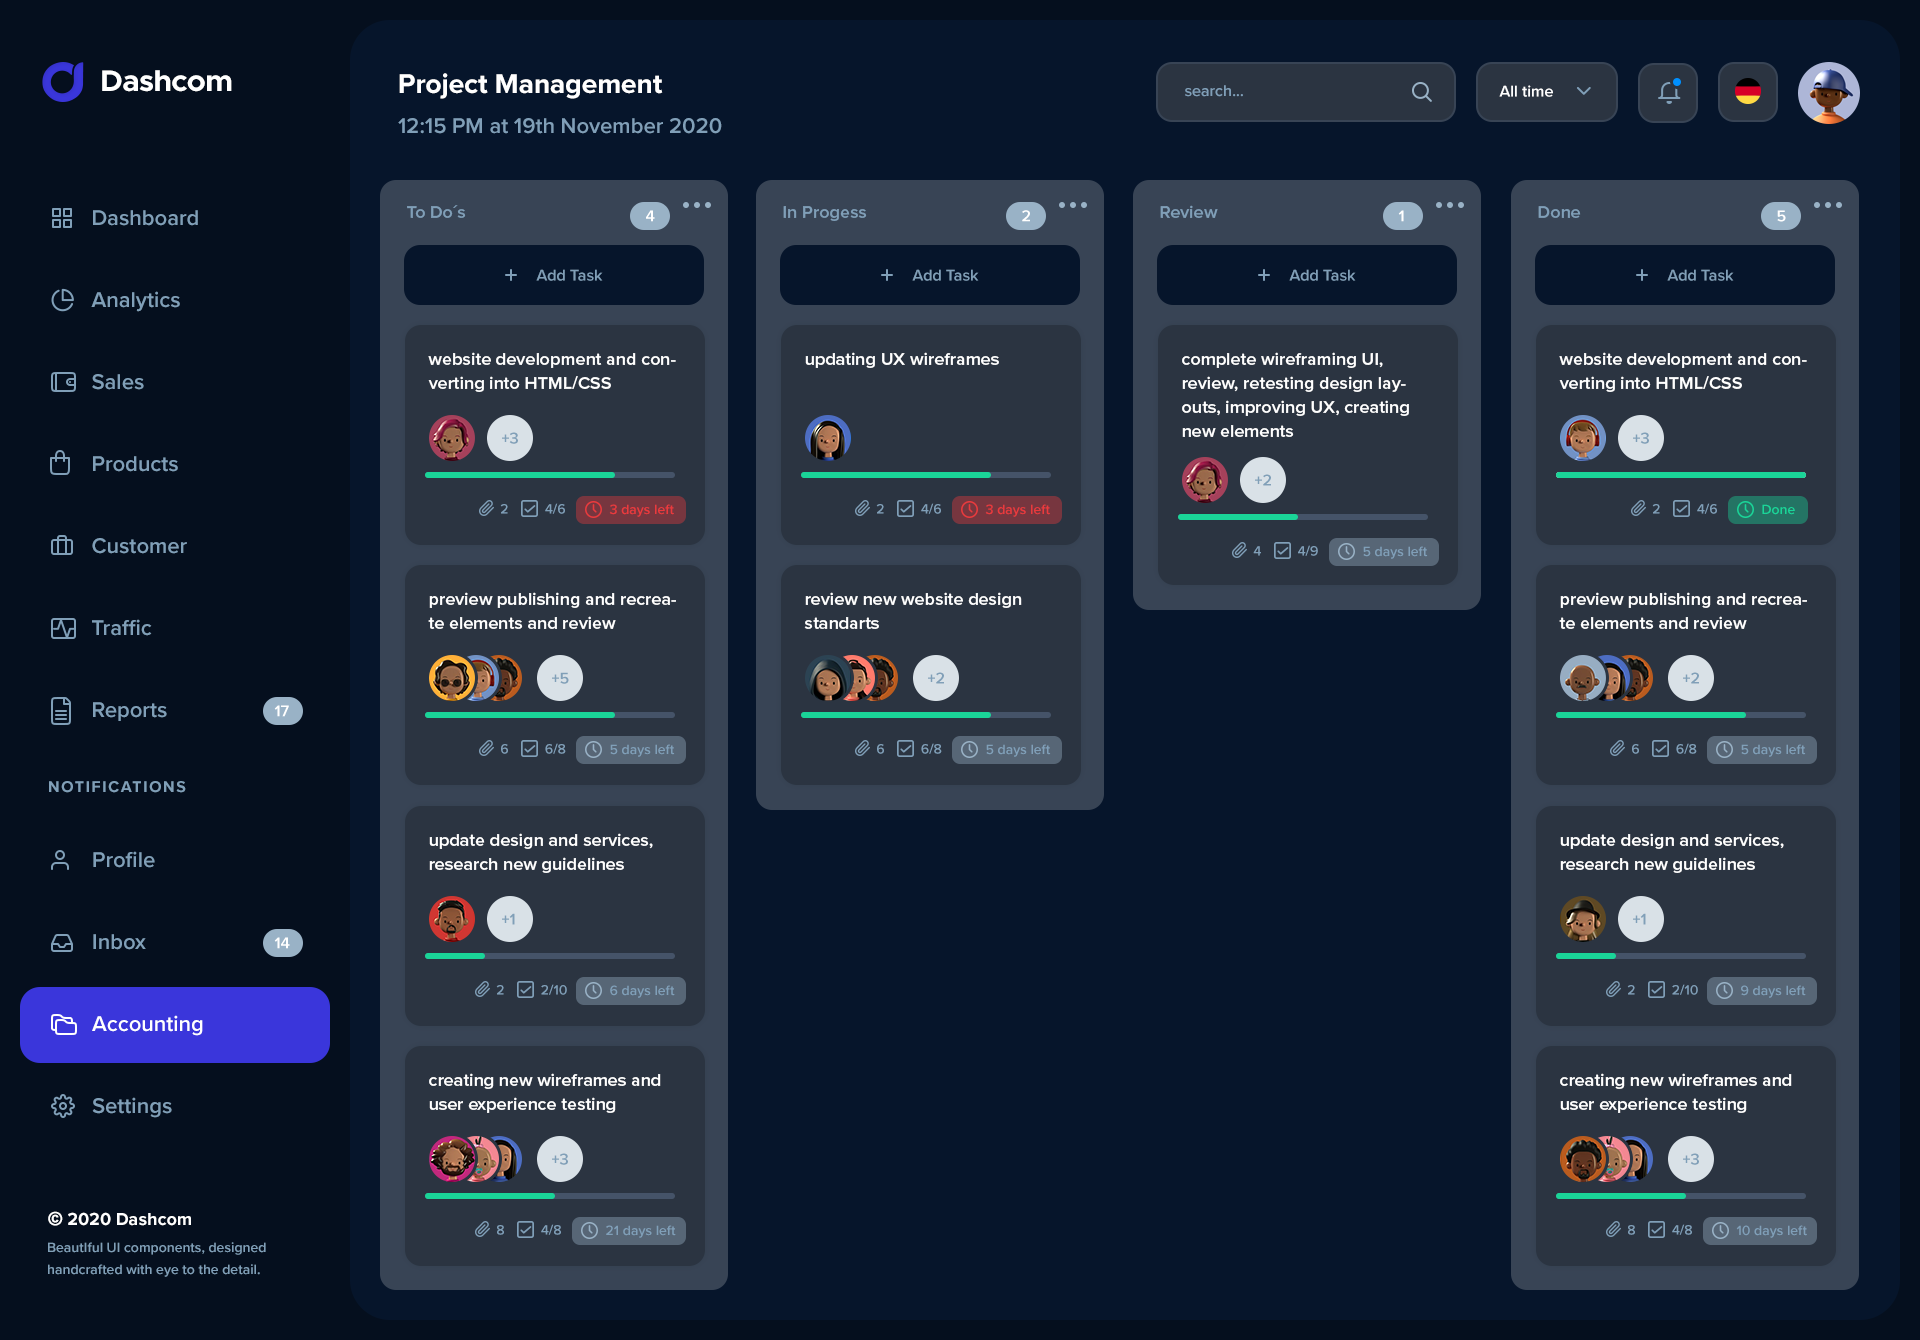Screen dimensions: 1920x1340
Task: Click the Done status badge in Review column
Action: coord(1767,509)
